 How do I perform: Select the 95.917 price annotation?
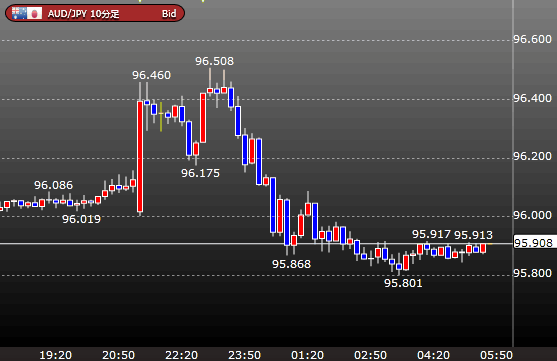coord(431,234)
